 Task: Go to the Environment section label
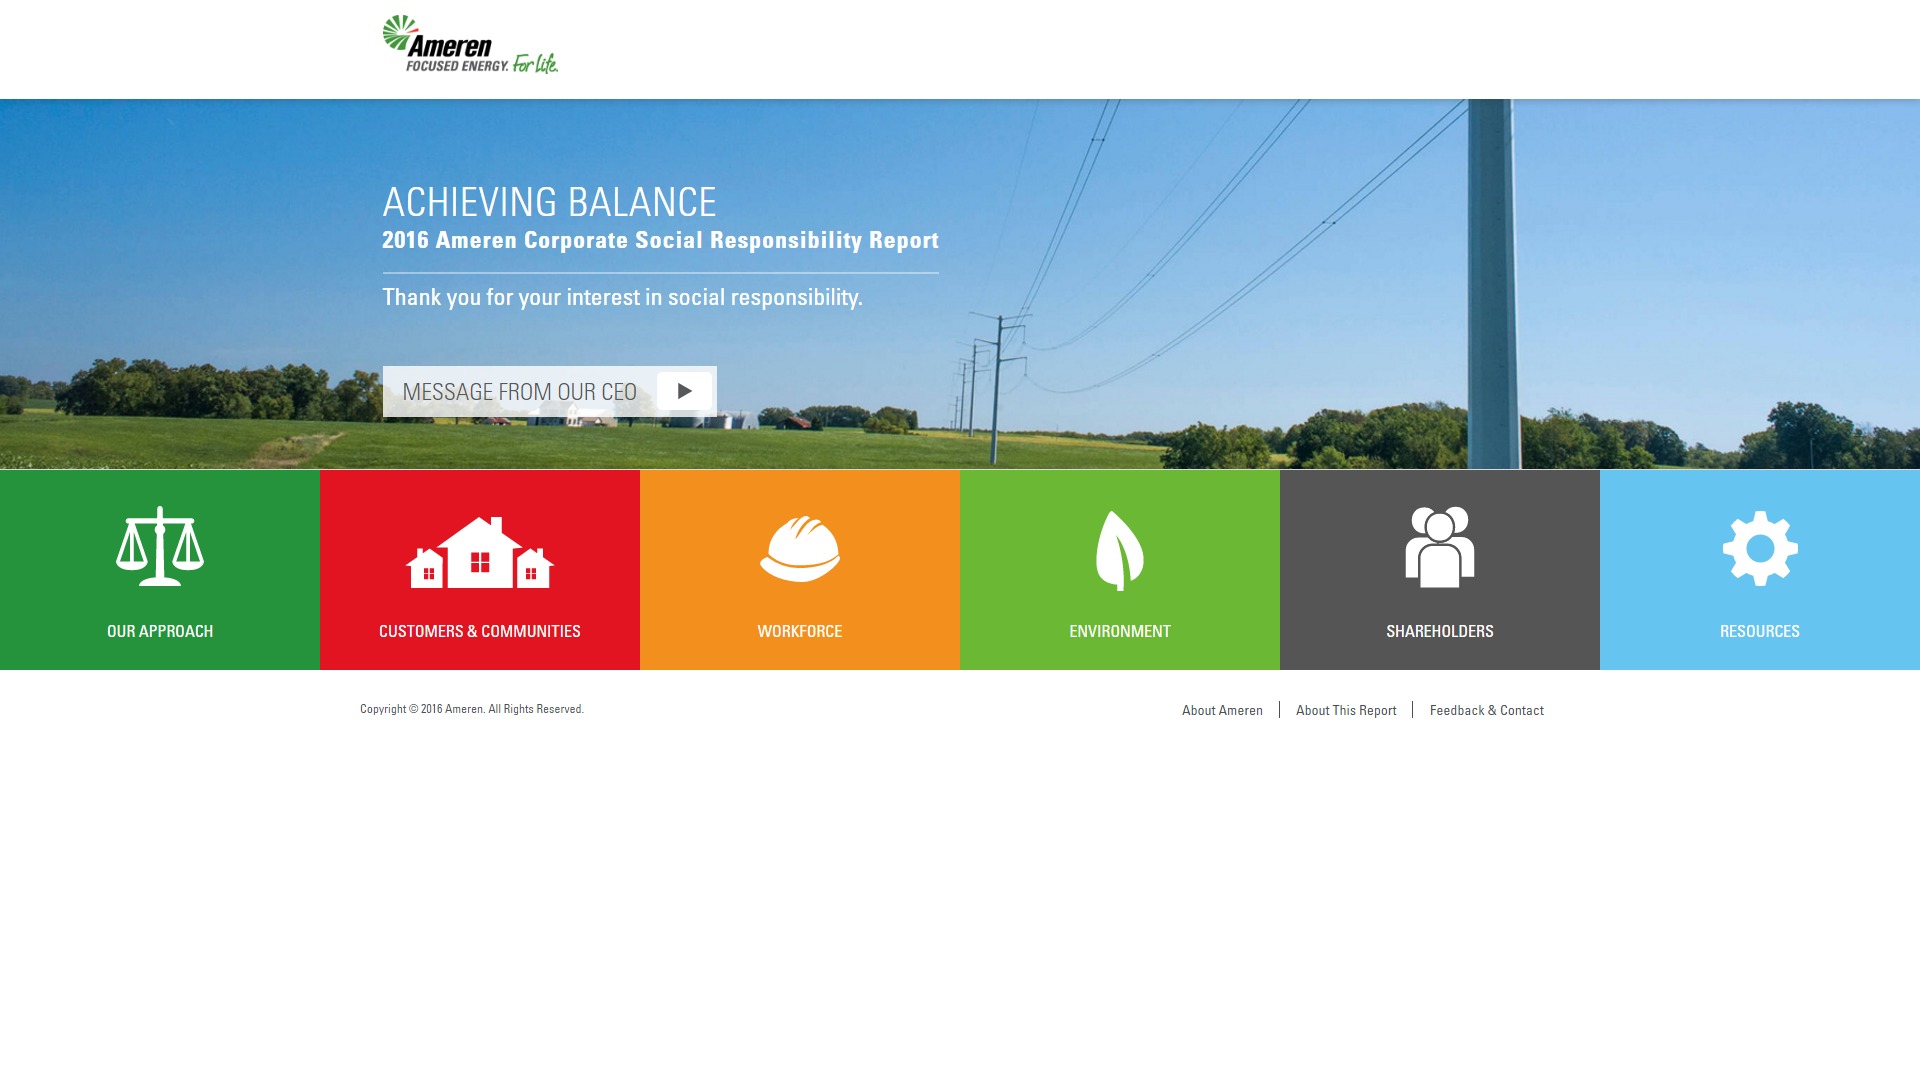coord(1120,631)
